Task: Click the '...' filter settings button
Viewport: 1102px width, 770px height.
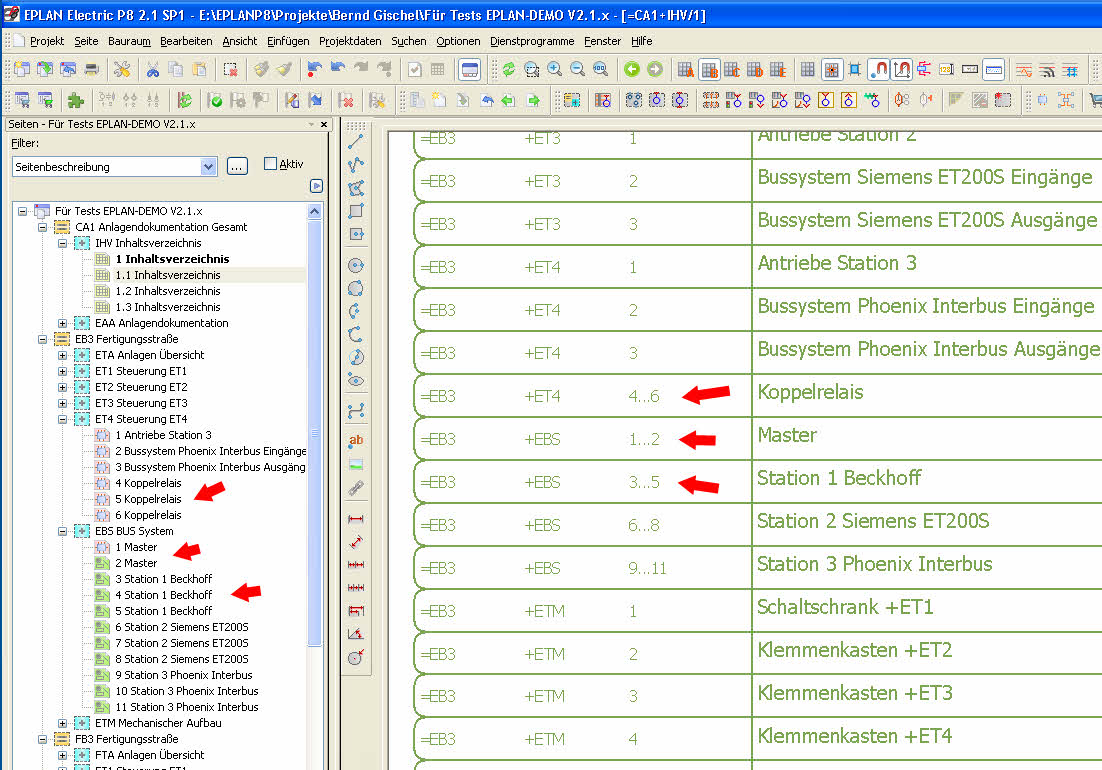Action: tap(238, 167)
